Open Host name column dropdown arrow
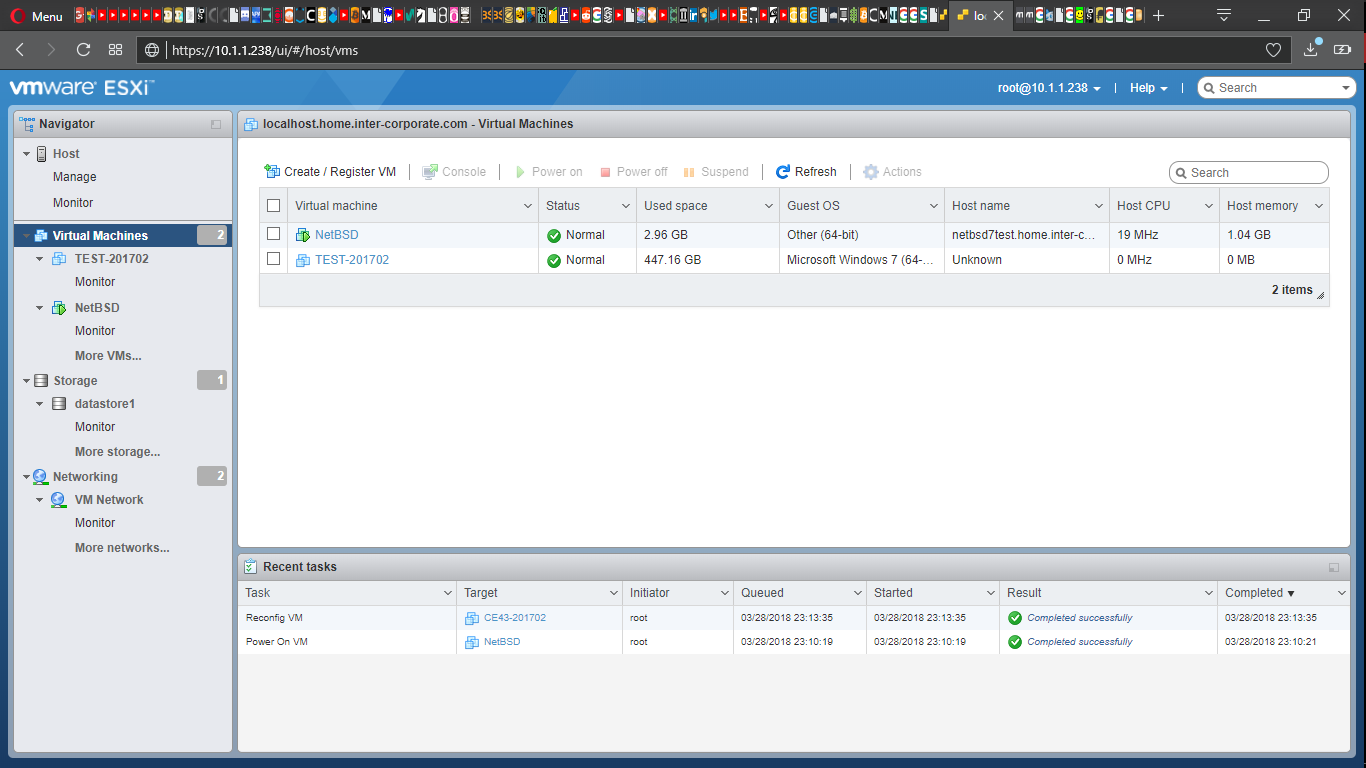The height and width of the screenshot is (768, 1366). 1098,206
